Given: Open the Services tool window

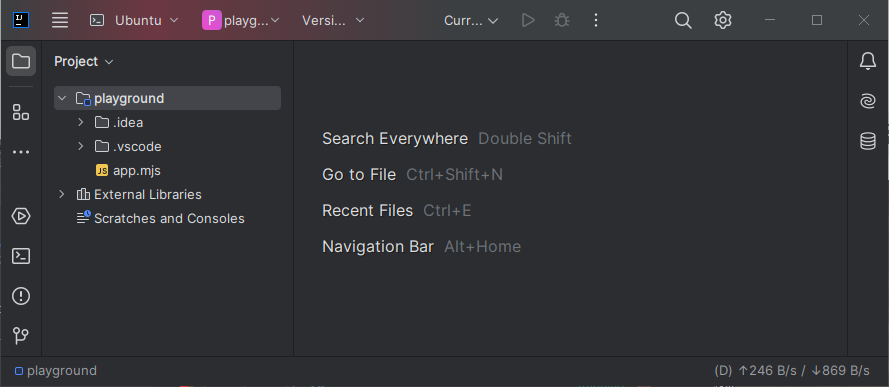Looking at the screenshot, I should click(x=21, y=216).
